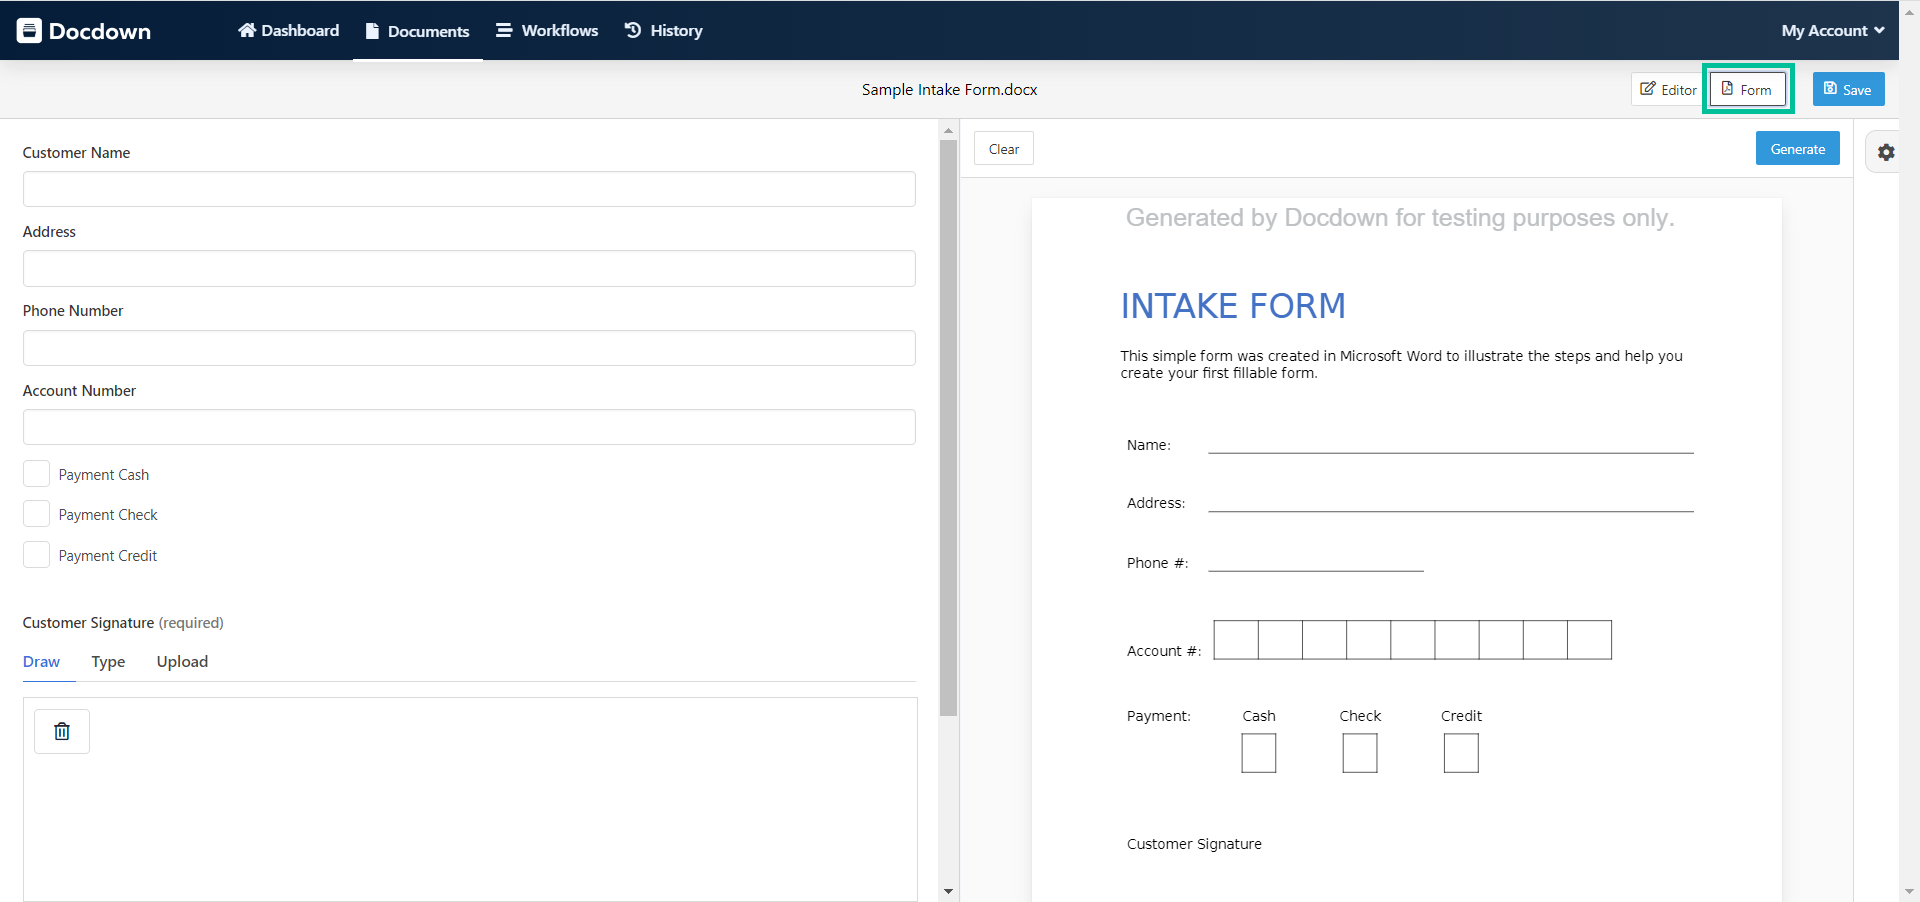1920x902 pixels.
Task: Switch to the Type signature tab
Action: click(x=108, y=661)
